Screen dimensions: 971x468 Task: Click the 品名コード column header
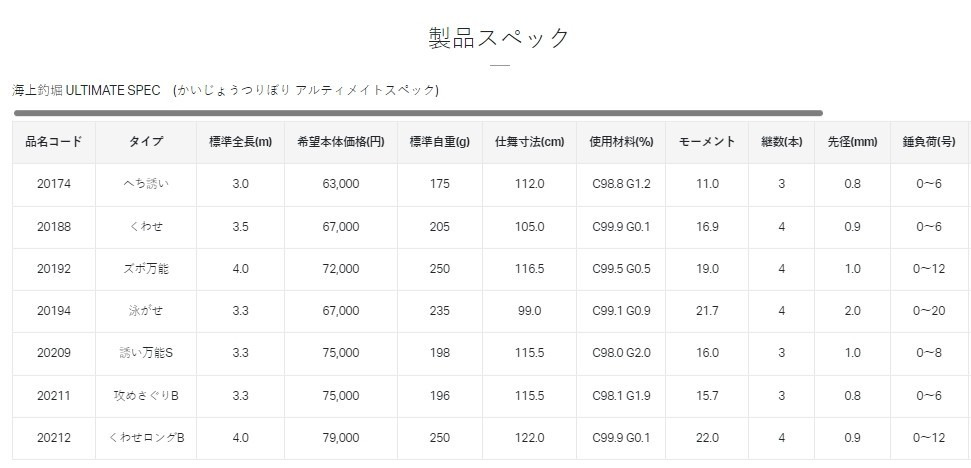53,142
